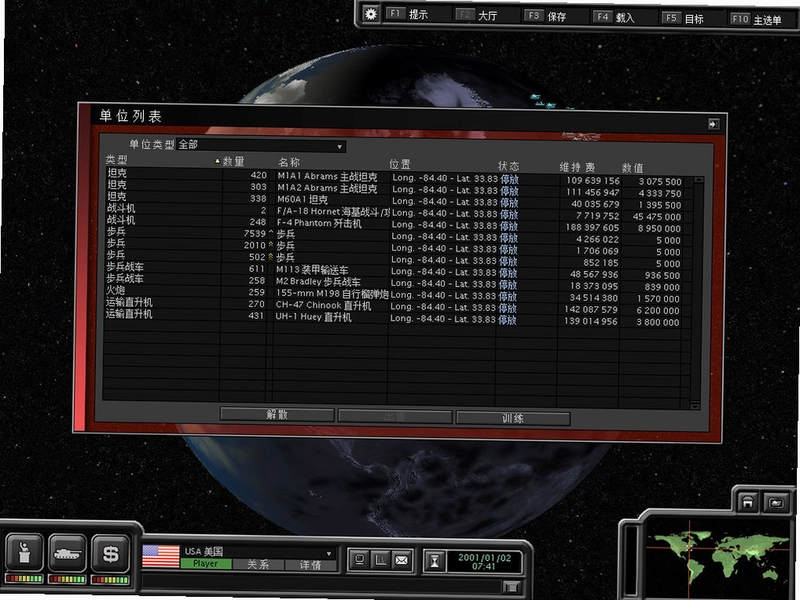Click the military status color indicator bar
Image resolution: width=800 pixels, height=600 pixels.
[67, 579]
